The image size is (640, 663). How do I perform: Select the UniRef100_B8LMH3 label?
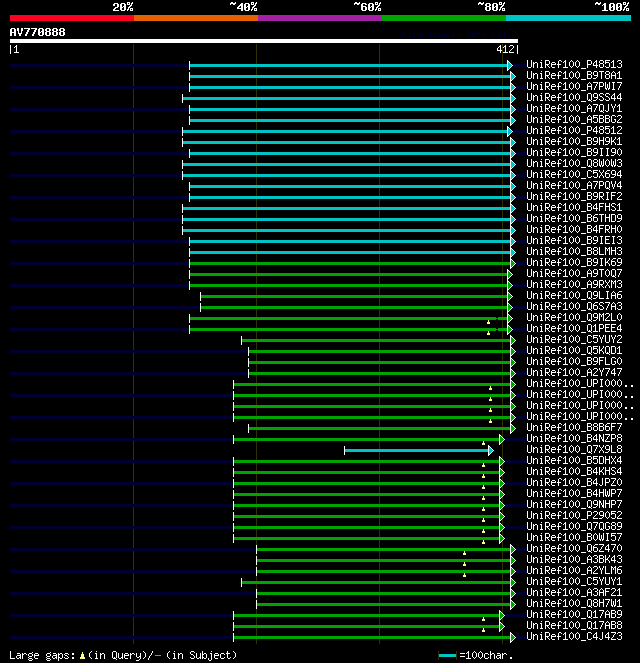pos(574,251)
